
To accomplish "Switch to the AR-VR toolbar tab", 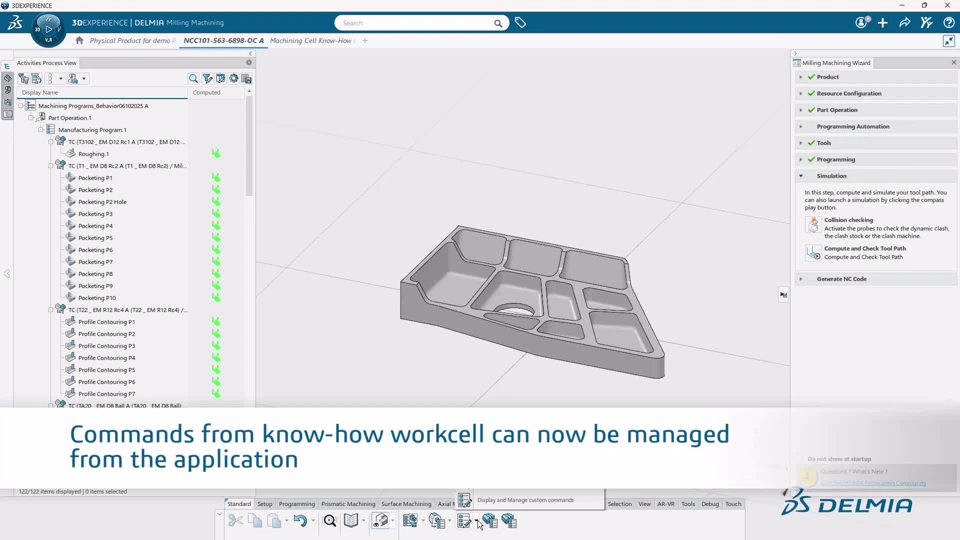I will click(x=666, y=504).
